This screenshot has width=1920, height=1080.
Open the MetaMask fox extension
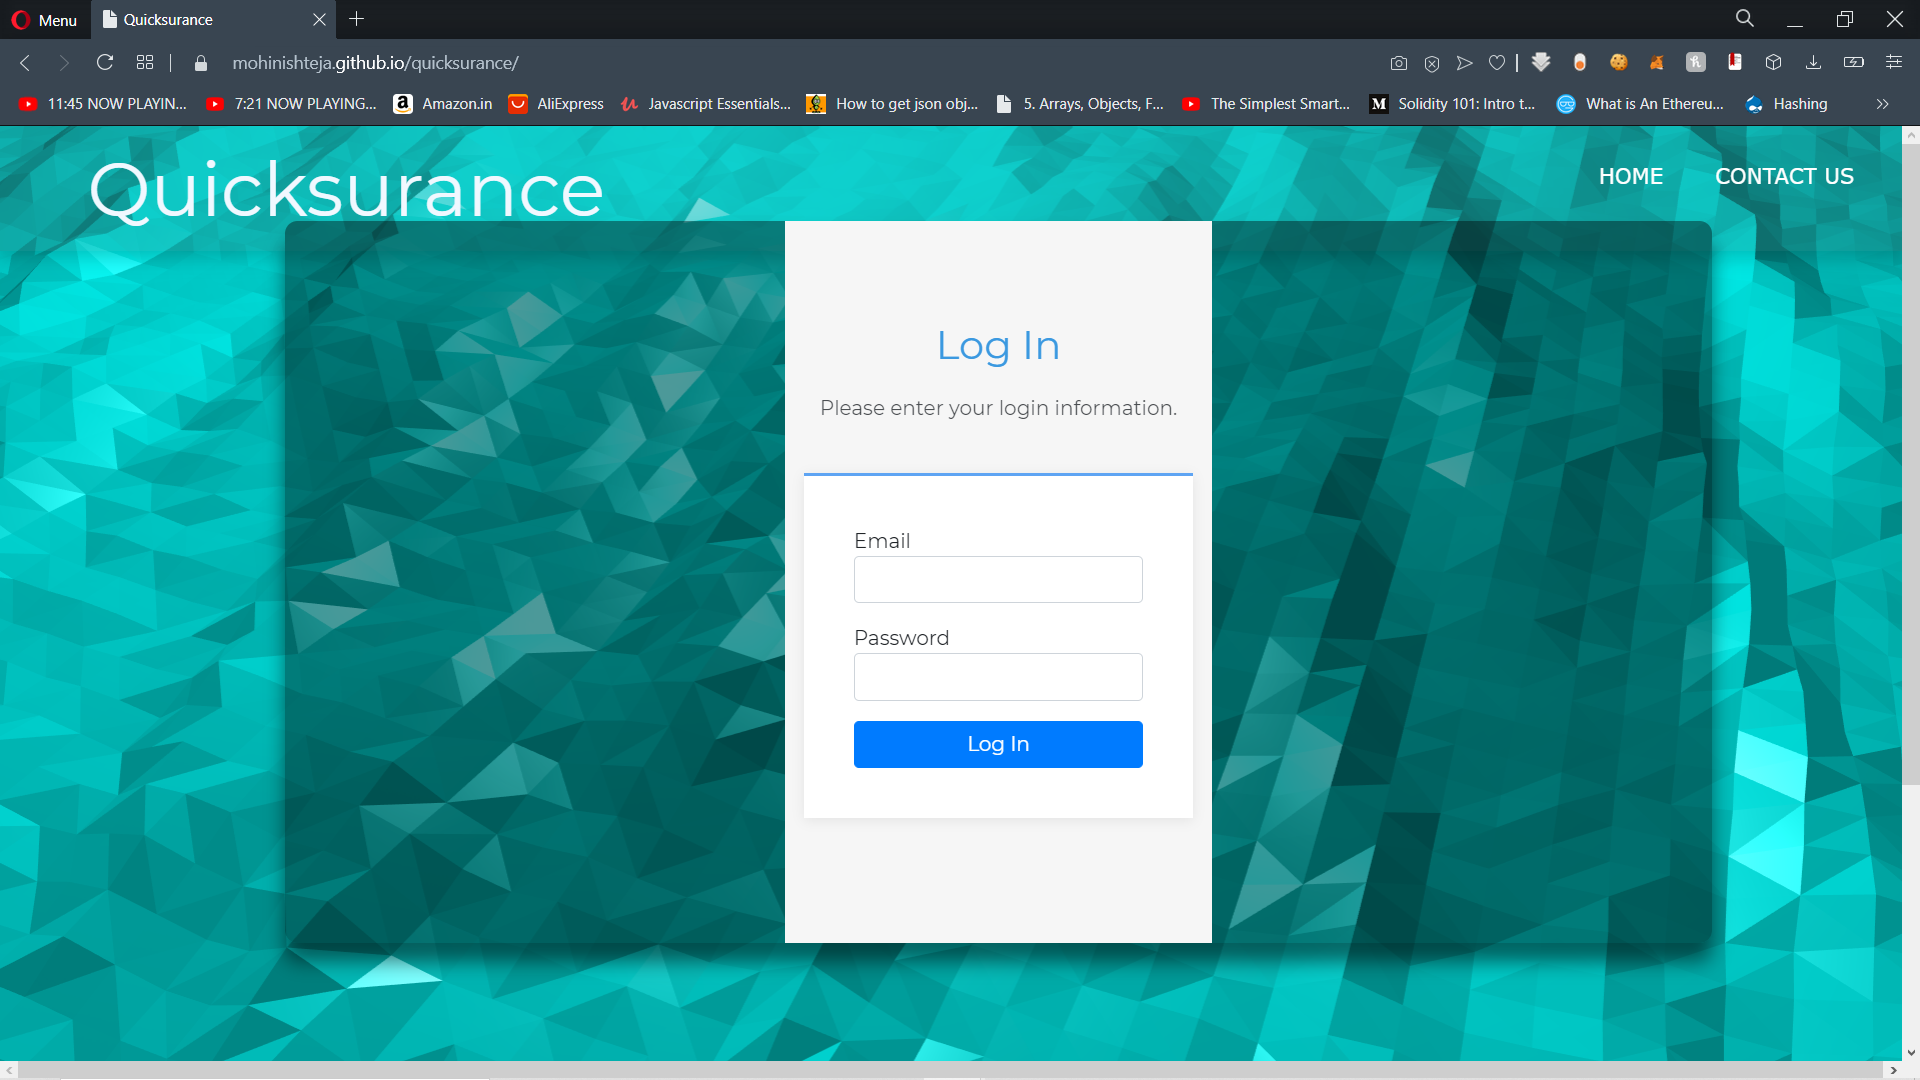1657,63
